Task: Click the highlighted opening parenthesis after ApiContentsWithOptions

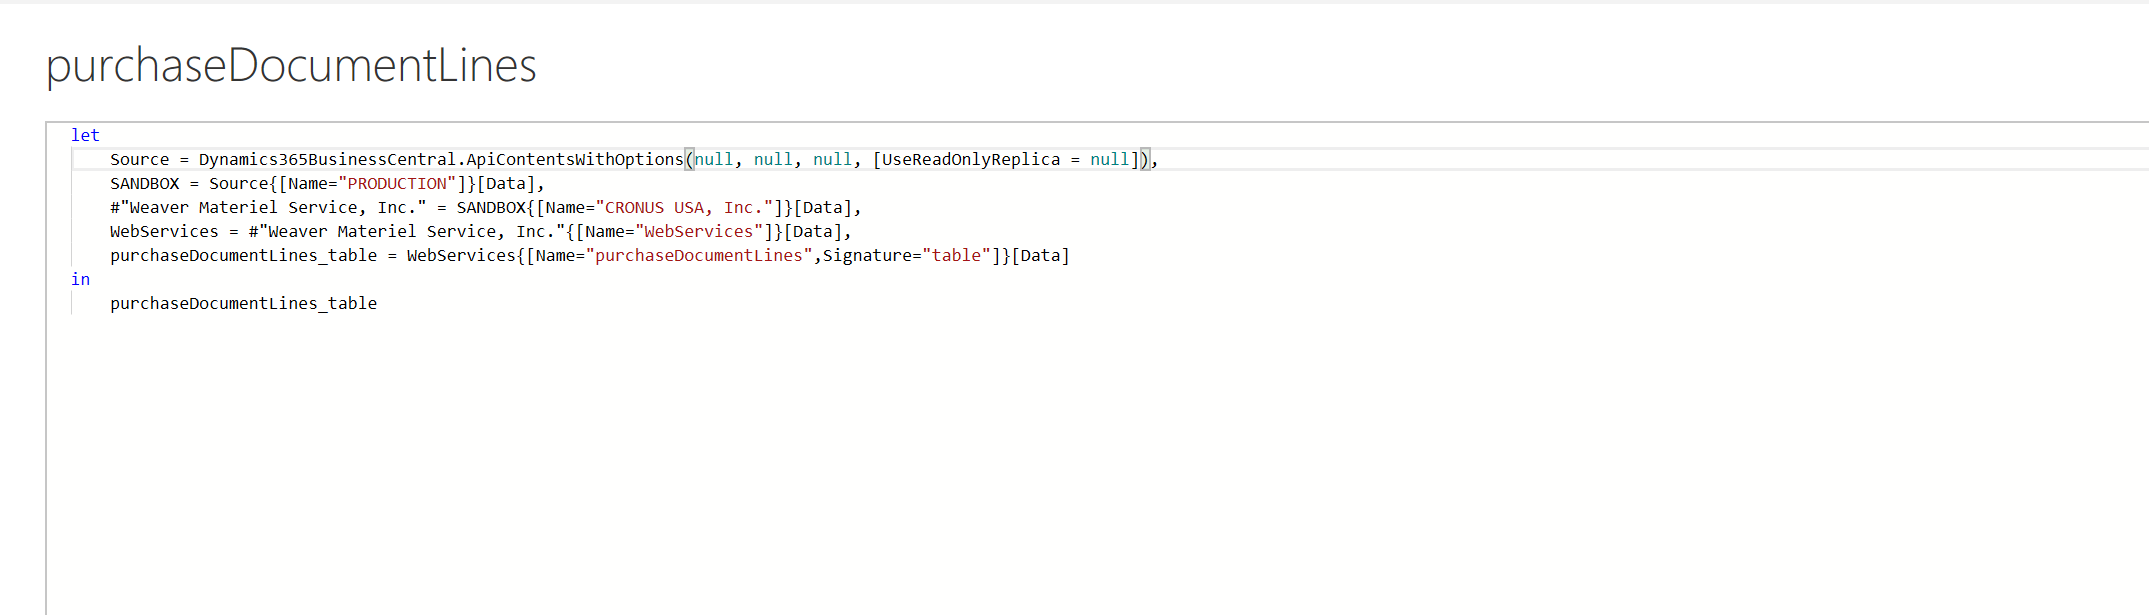Action: click(689, 159)
